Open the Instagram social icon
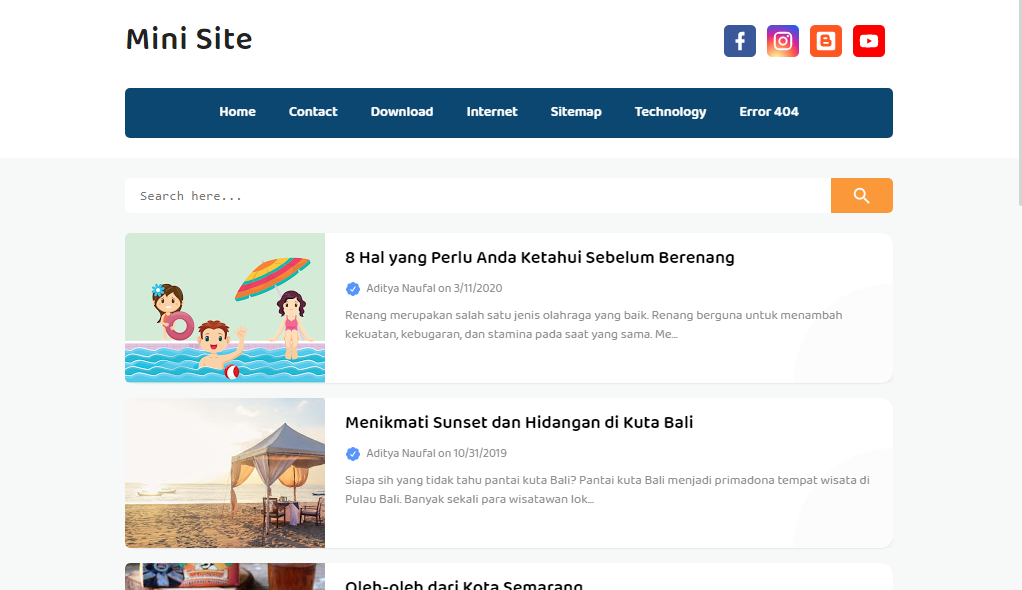 pos(783,41)
